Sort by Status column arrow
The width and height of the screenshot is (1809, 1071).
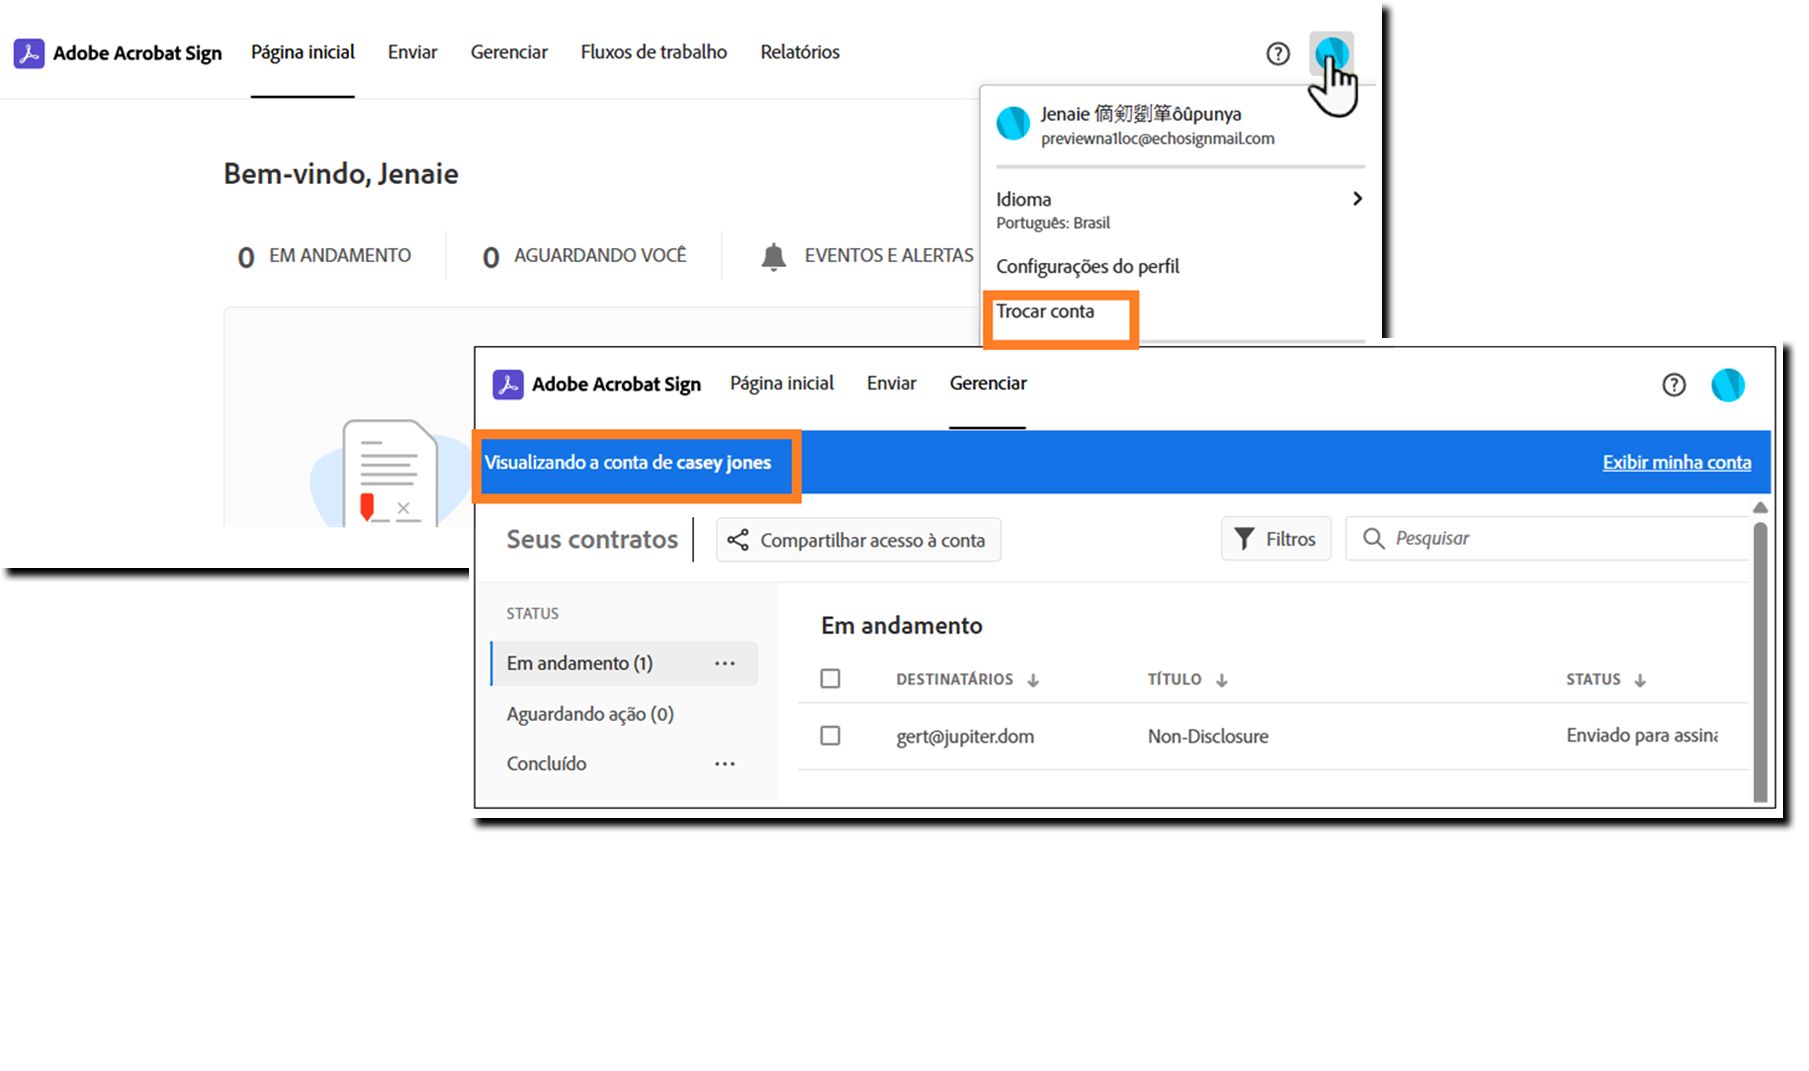pyautogui.click(x=1640, y=680)
